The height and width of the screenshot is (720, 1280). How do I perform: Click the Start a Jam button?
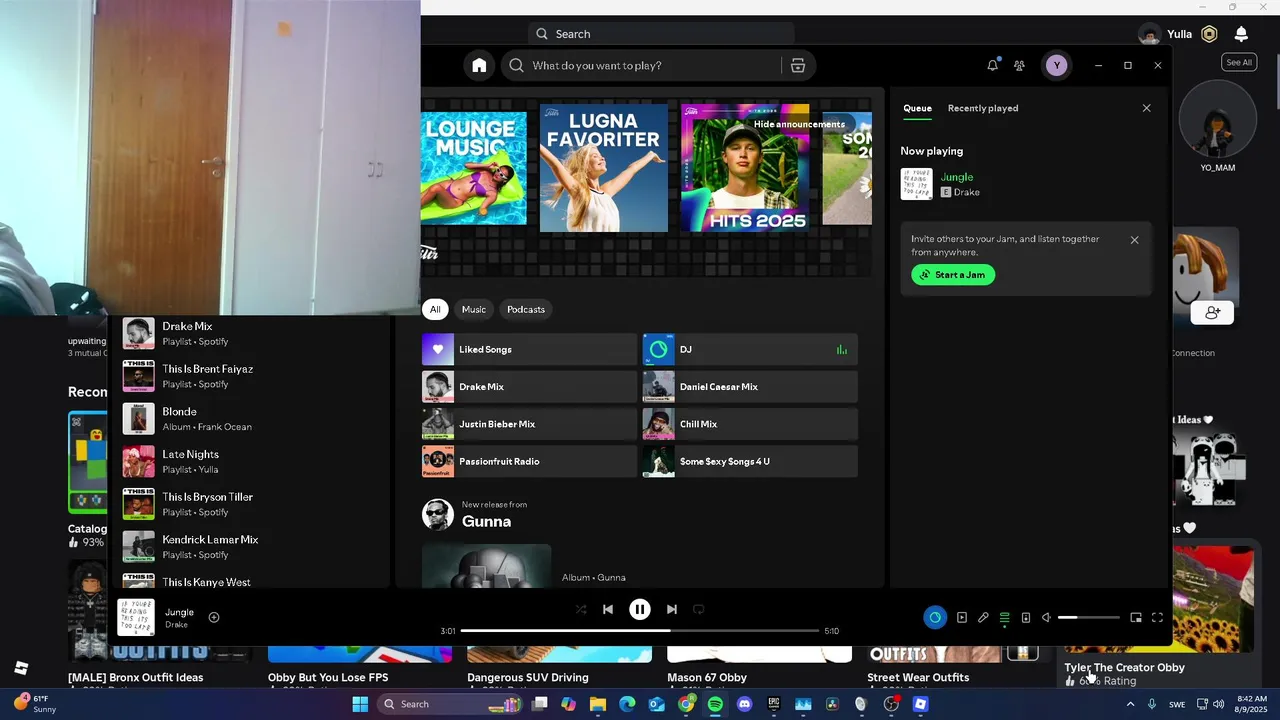tap(953, 275)
